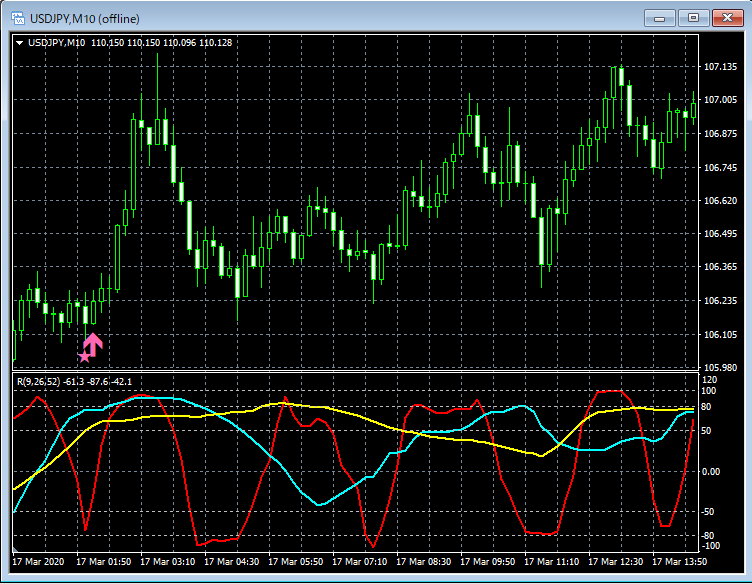The width and height of the screenshot is (752, 584).
Task: Expand the chart menu triangle beside USDJPY,M10
Action: point(20,43)
